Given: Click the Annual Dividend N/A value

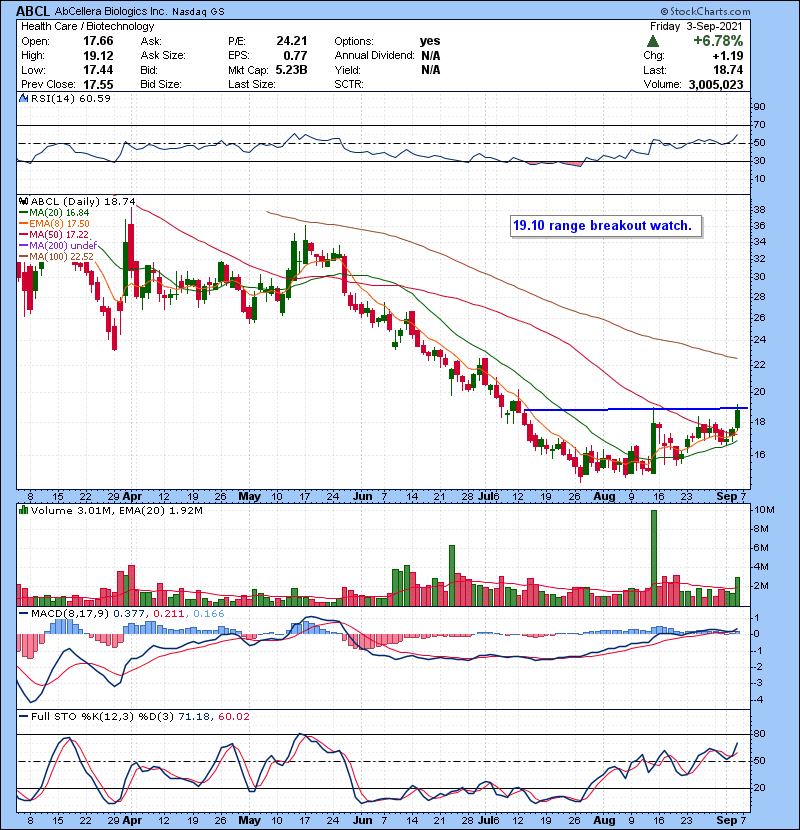Looking at the screenshot, I should (431, 55).
